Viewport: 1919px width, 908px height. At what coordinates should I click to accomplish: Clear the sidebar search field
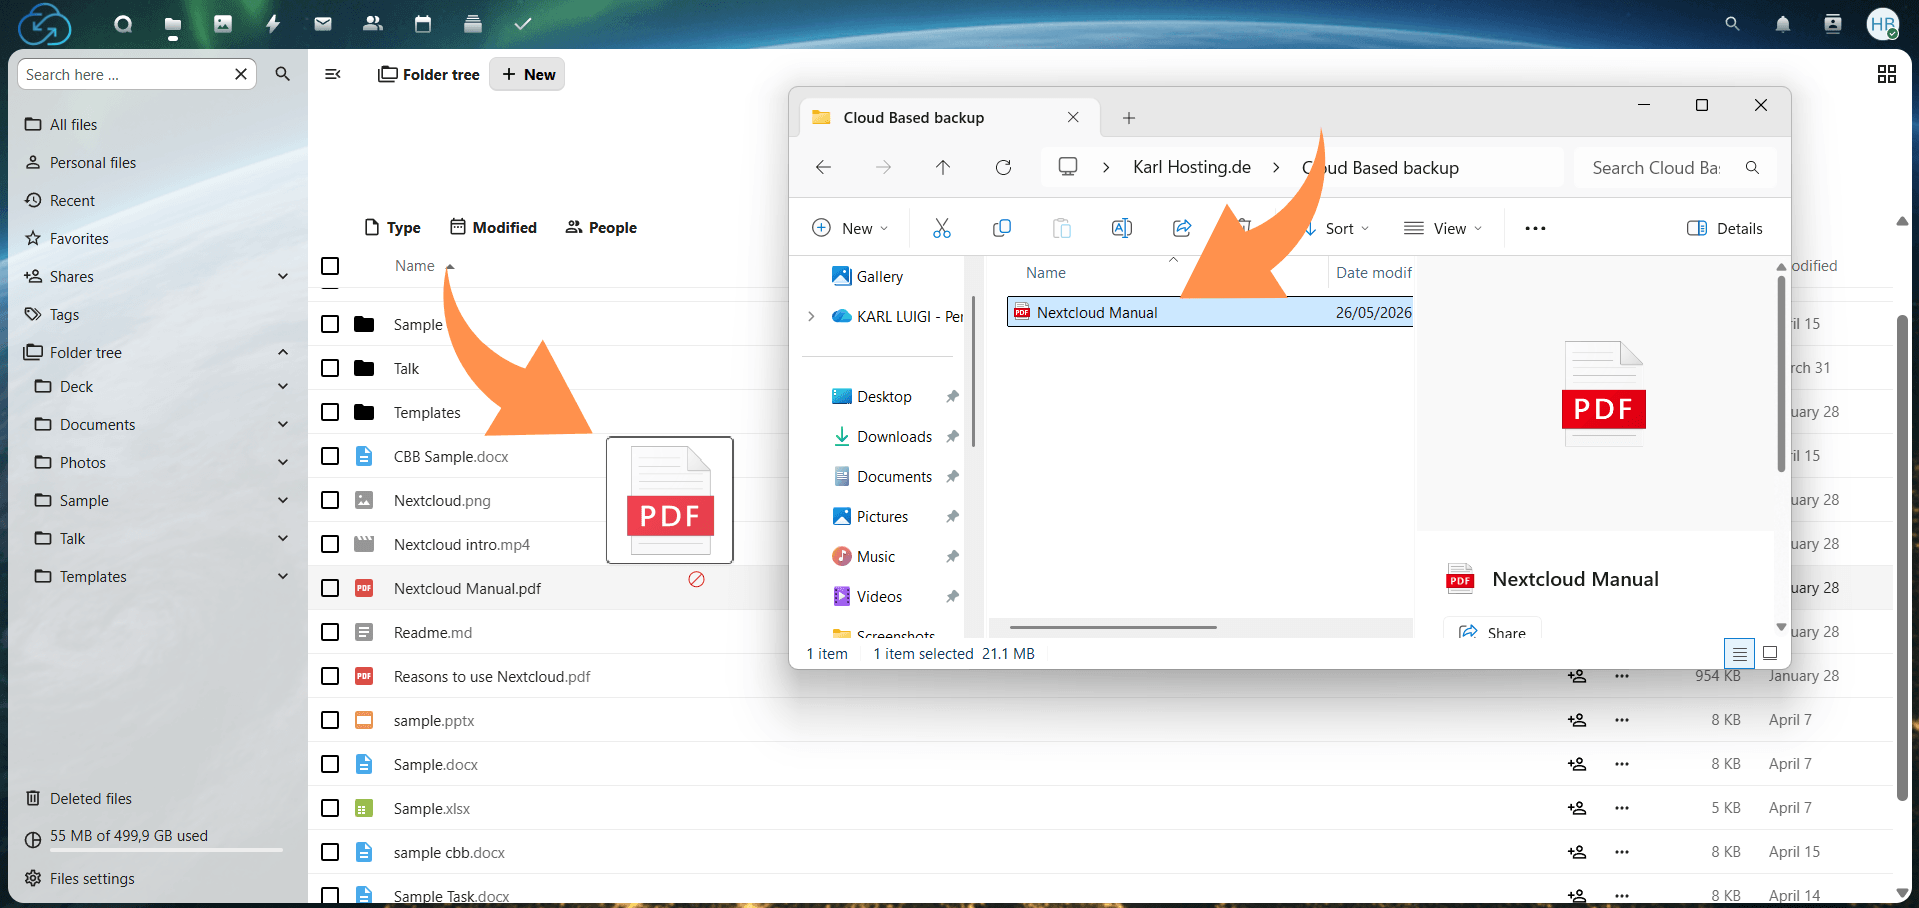point(241,74)
